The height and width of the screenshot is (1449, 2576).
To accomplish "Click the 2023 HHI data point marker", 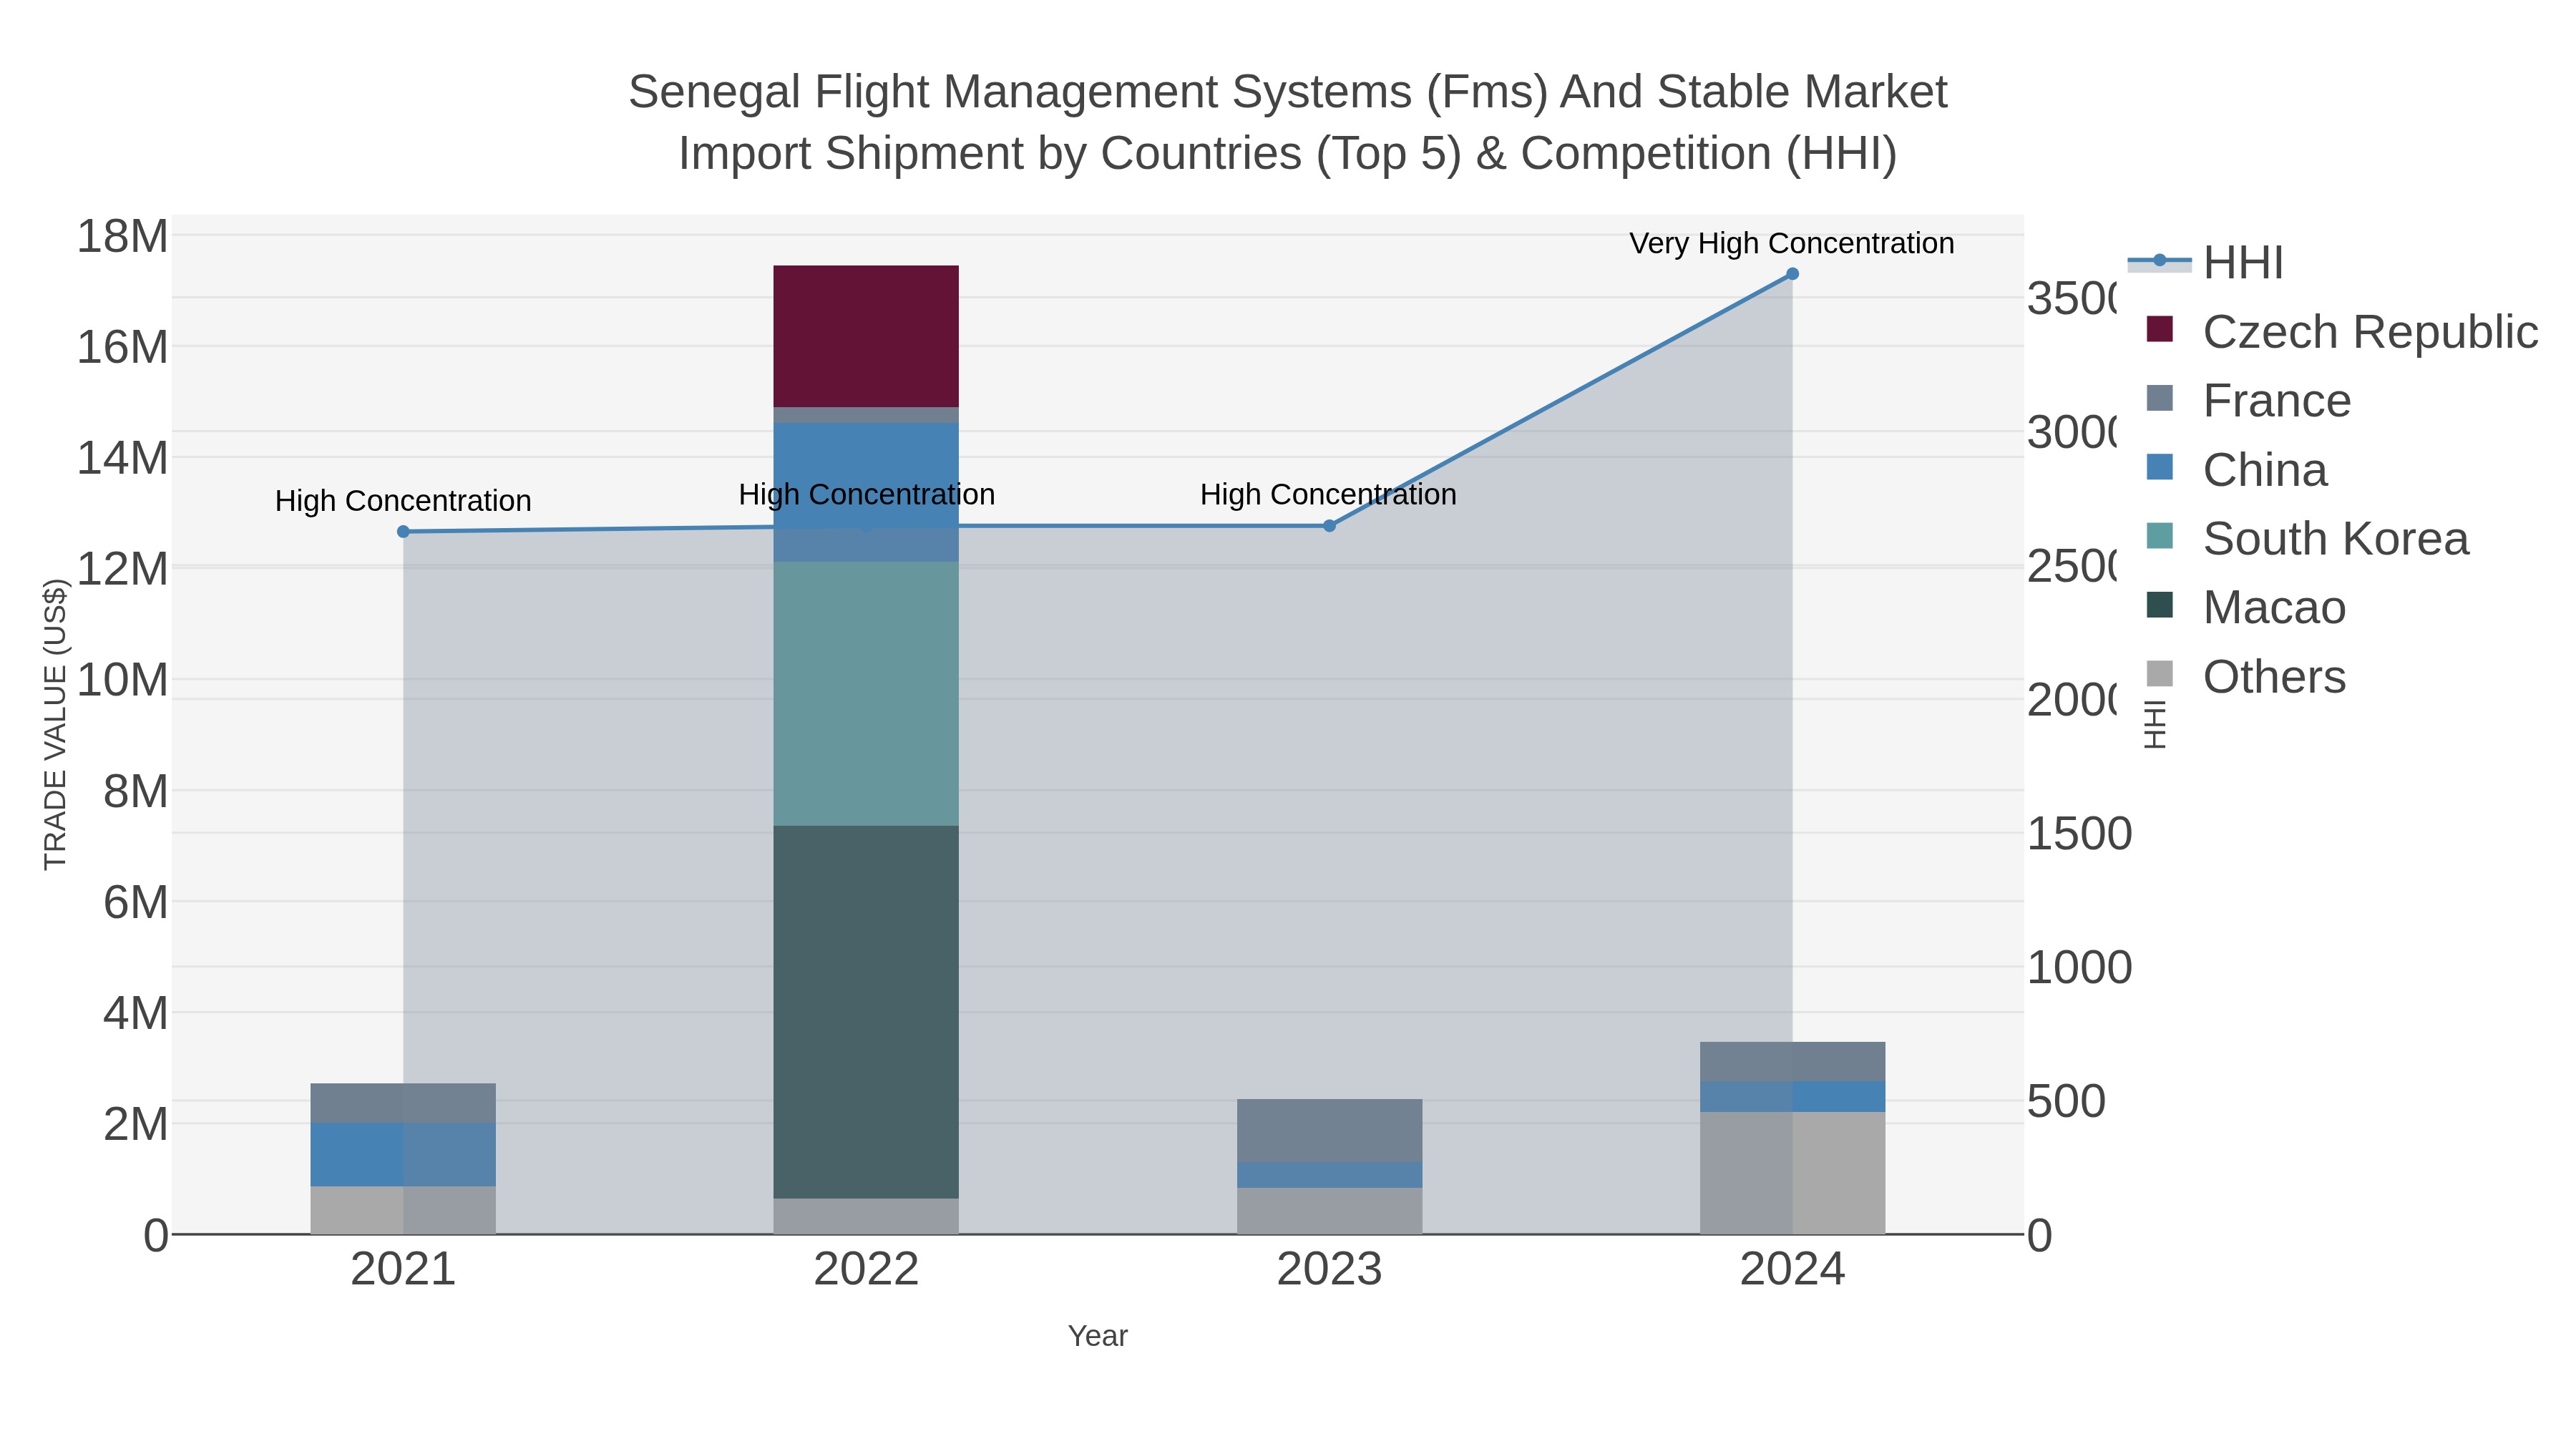I will [1329, 526].
